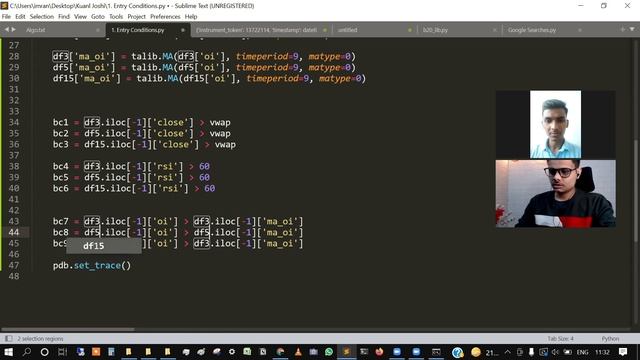Choose df15 from the autocomplete popup
This screenshot has width=640, height=360.
point(104,246)
